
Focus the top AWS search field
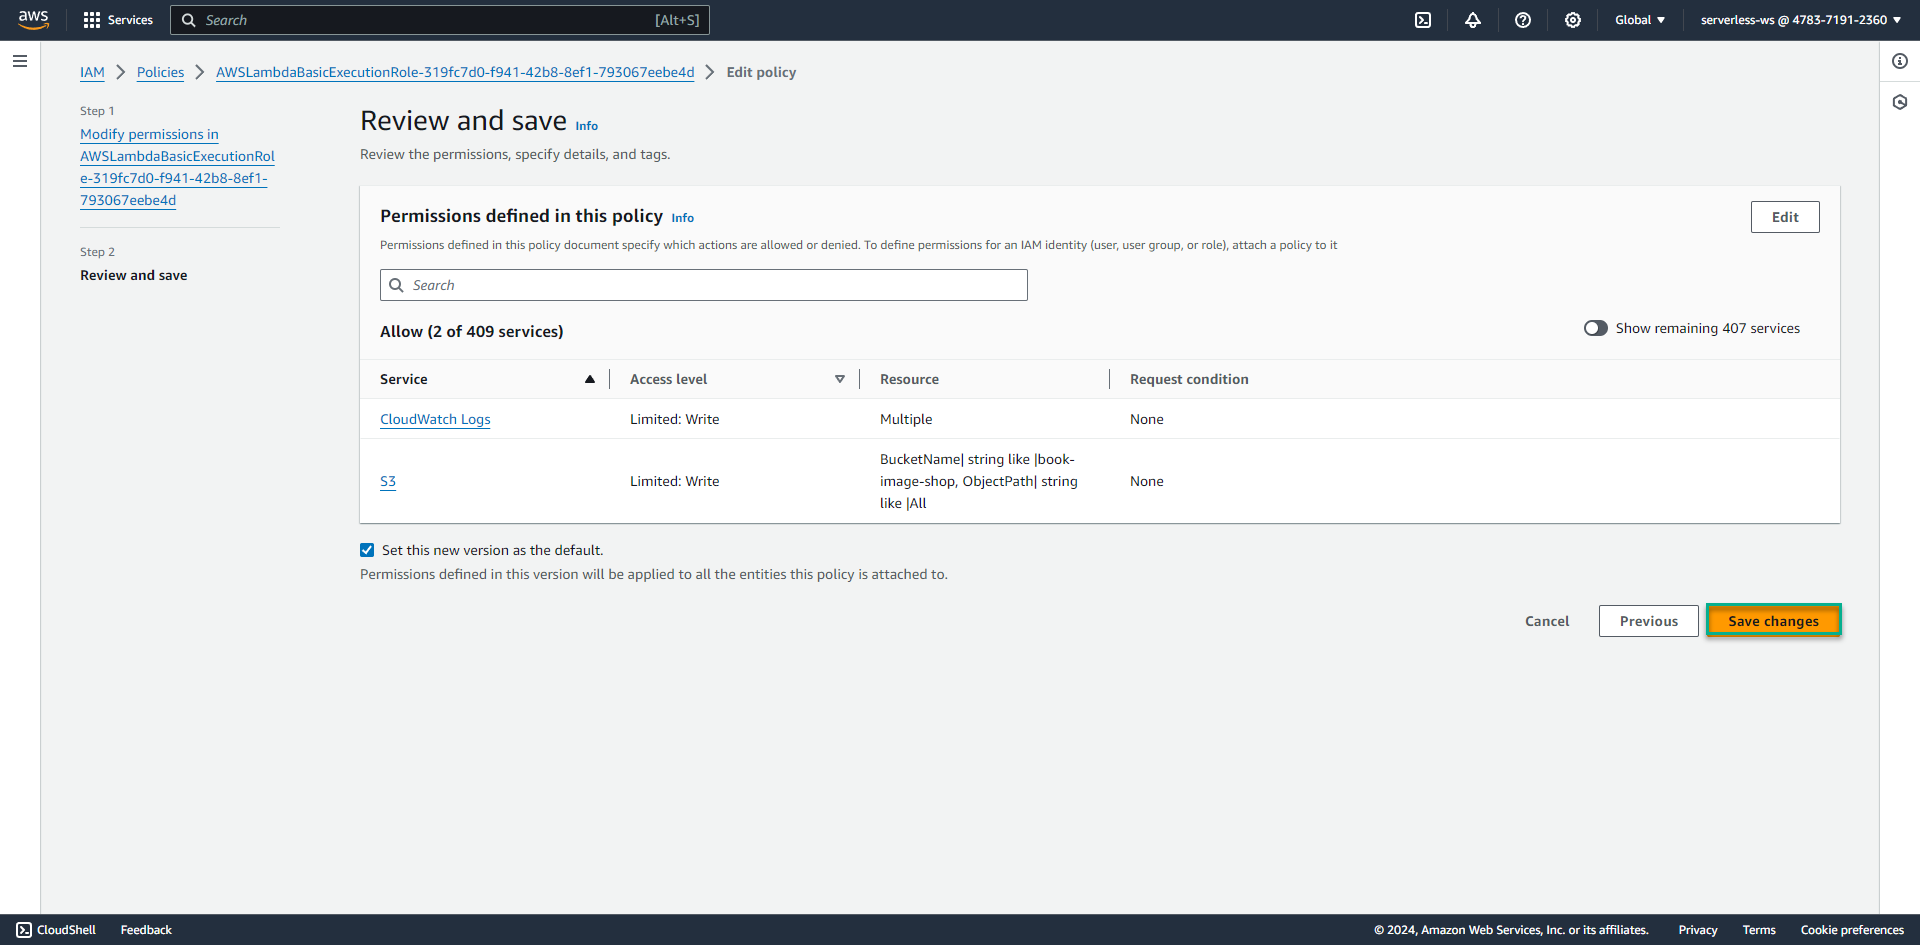(x=440, y=20)
